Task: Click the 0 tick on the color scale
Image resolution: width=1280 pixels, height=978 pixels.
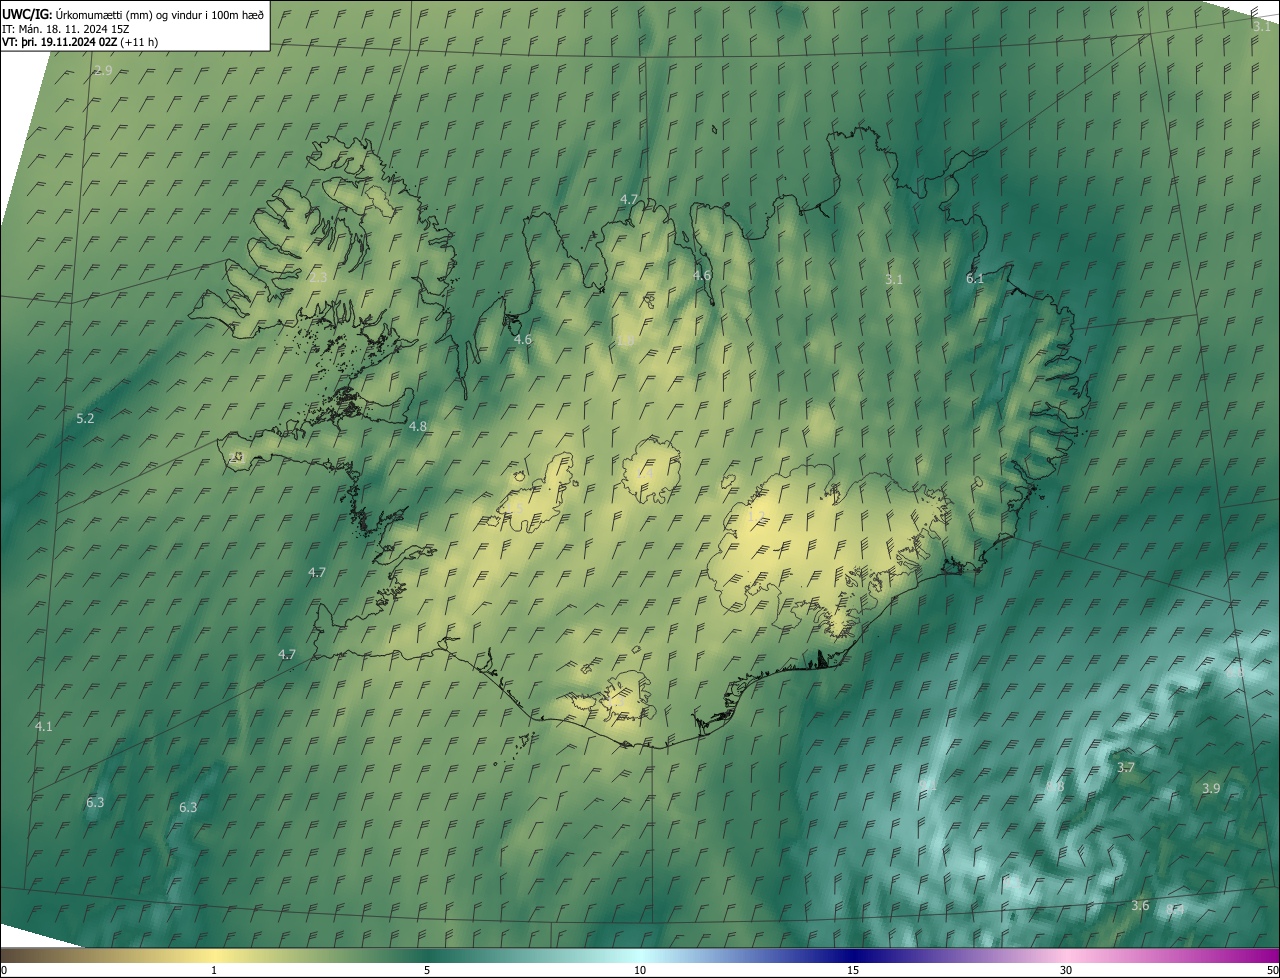Action: click(4, 970)
